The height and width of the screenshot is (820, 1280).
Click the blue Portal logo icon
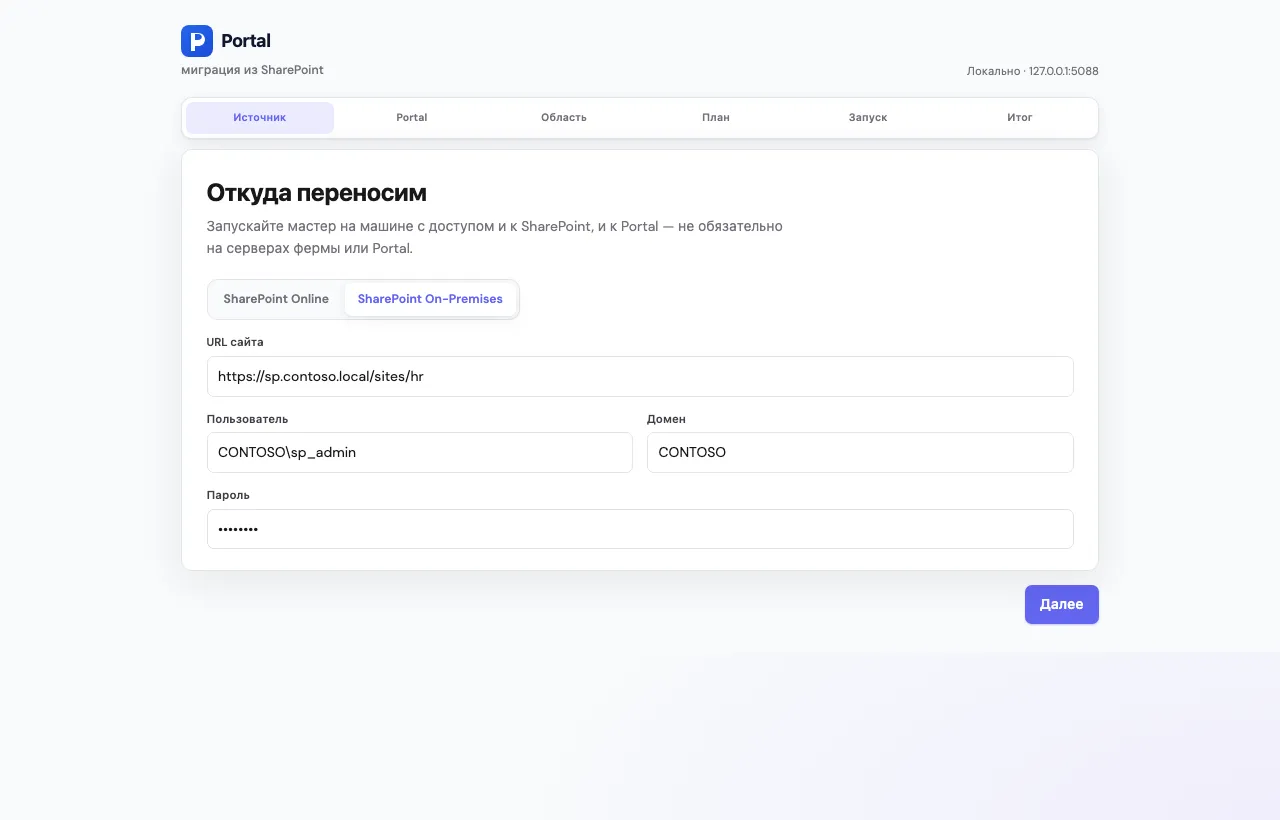click(197, 41)
